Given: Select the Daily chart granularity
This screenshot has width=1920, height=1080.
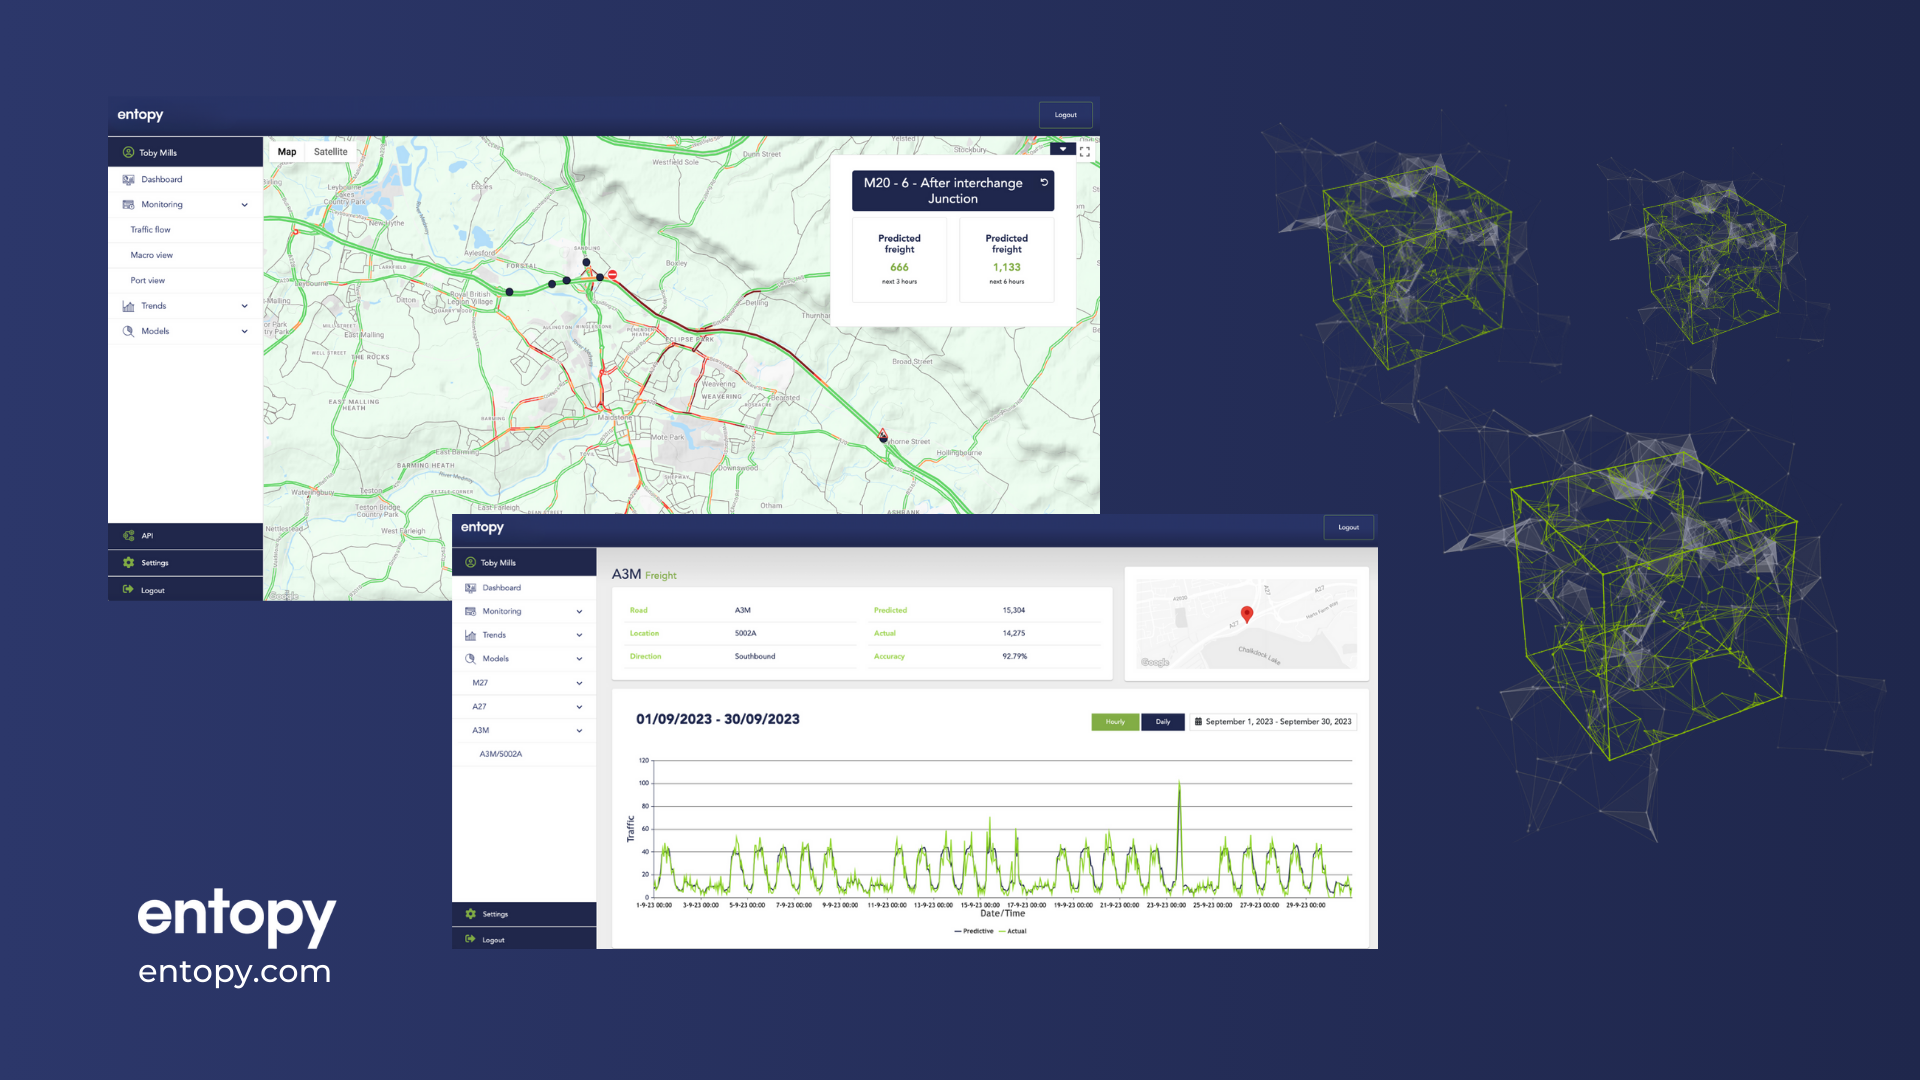Looking at the screenshot, I should 1163,722.
